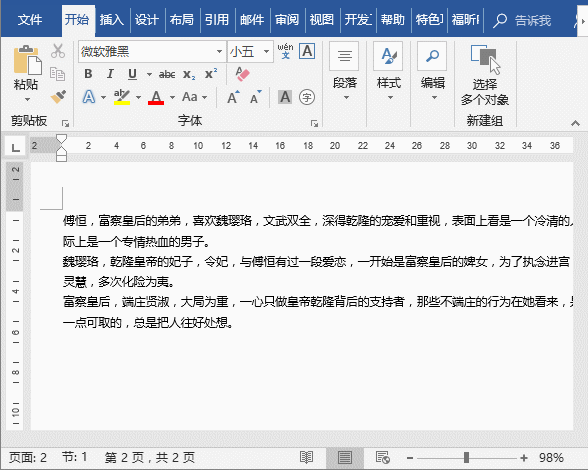The width and height of the screenshot is (588, 470).
Task: Switch to the 布局 Layout tab
Action: point(182,20)
